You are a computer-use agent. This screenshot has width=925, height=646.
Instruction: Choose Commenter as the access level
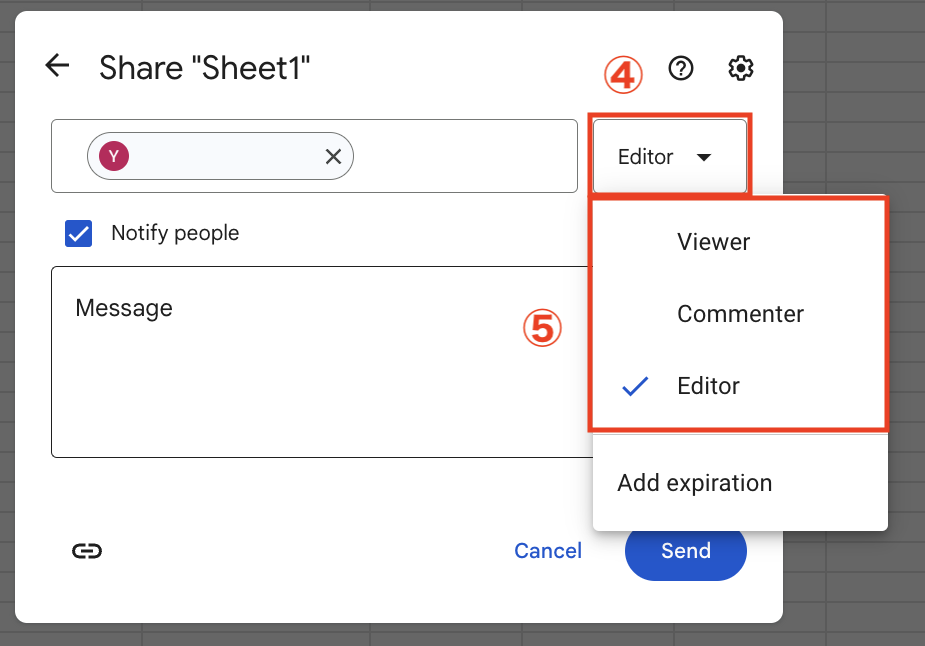(x=740, y=313)
